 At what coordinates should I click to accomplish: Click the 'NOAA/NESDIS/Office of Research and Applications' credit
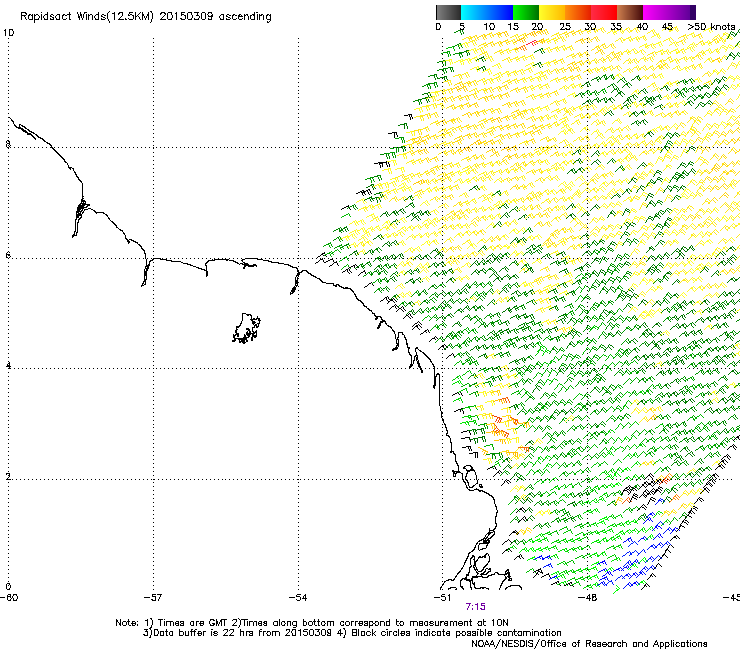tap(589, 644)
